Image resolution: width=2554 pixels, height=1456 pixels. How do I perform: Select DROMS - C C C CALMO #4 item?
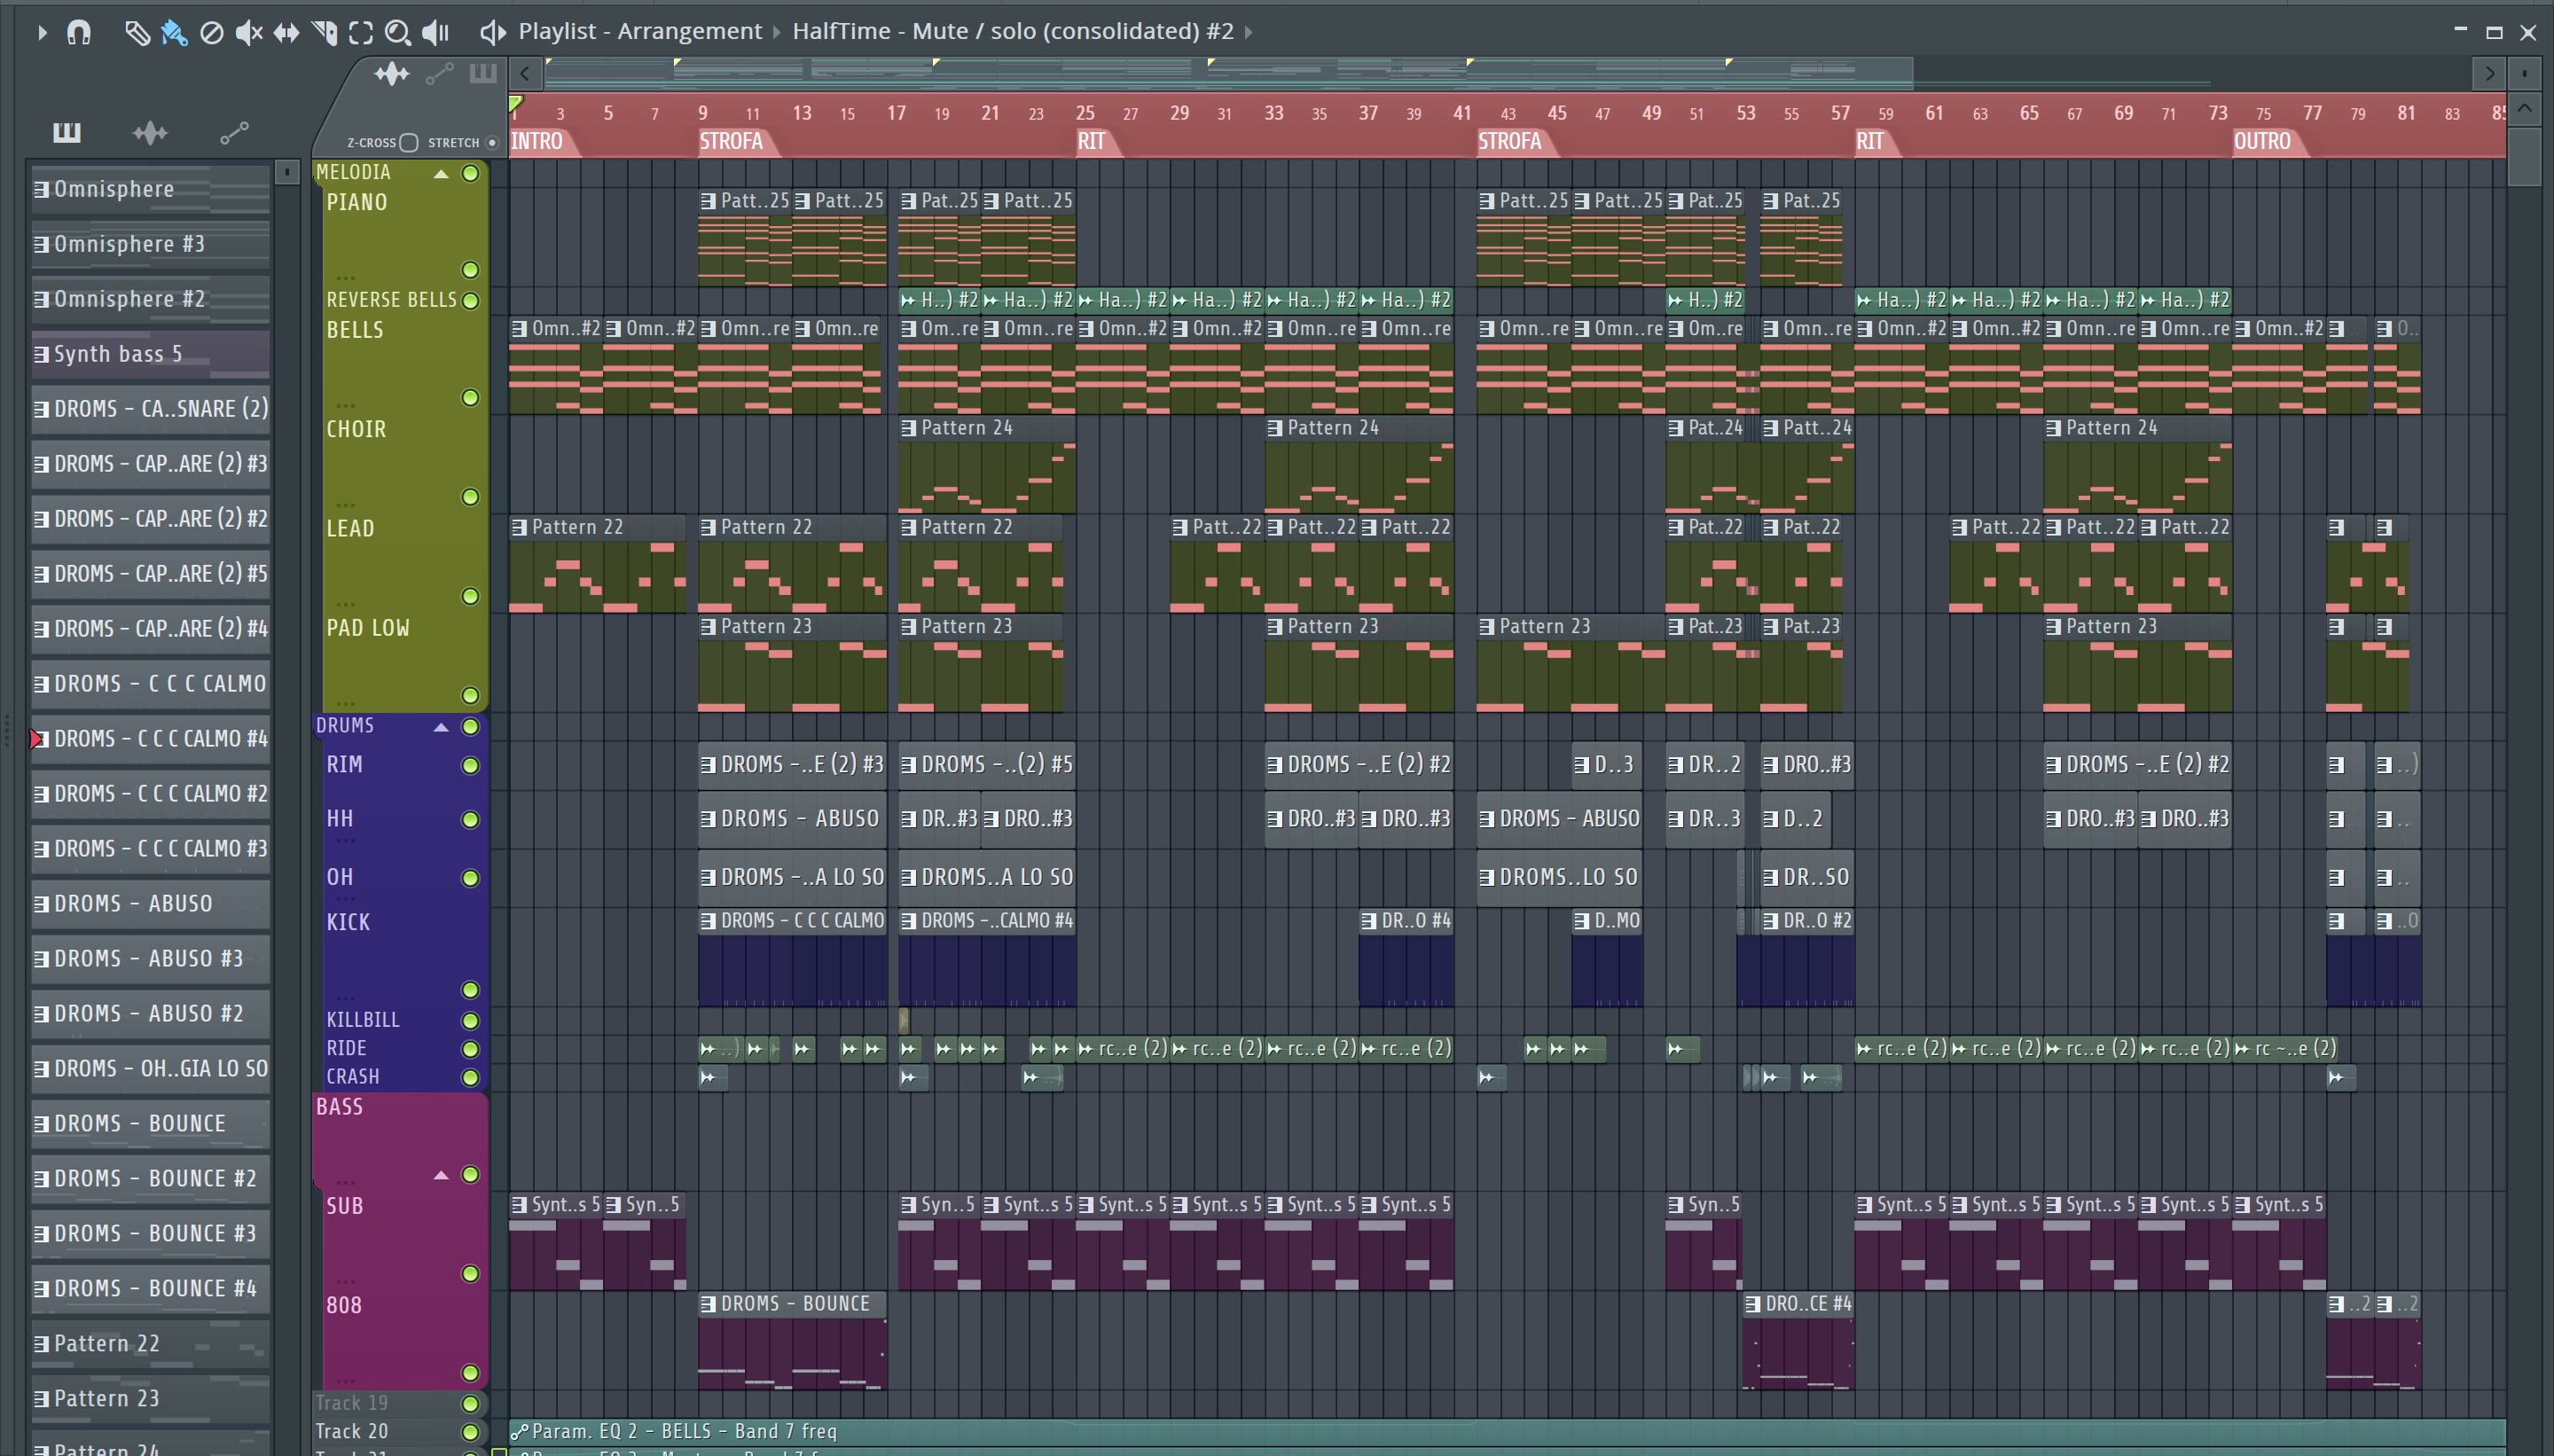point(150,739)
